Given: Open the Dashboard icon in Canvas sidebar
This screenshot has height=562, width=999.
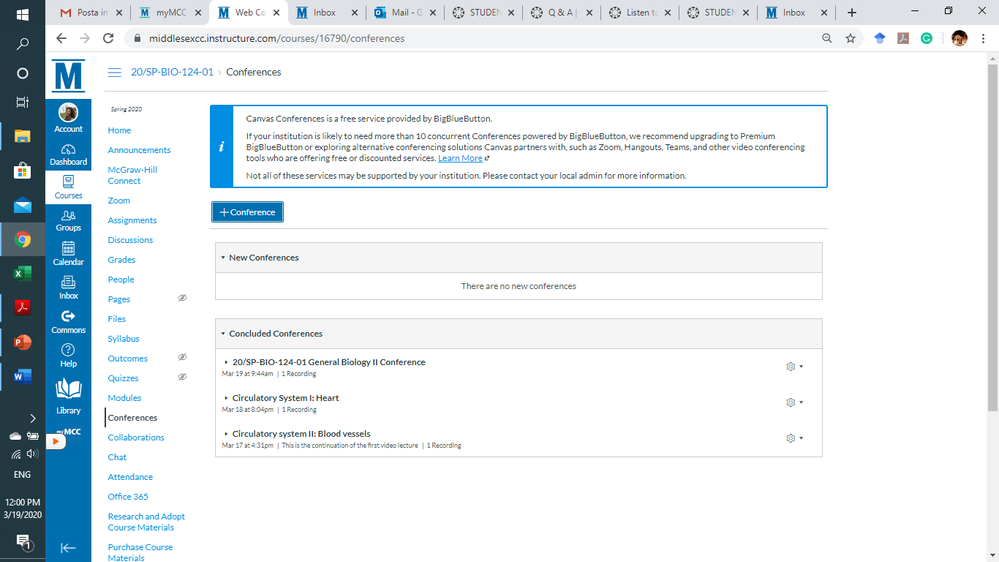Looking at the screenshot, I should tap(68, 154).
